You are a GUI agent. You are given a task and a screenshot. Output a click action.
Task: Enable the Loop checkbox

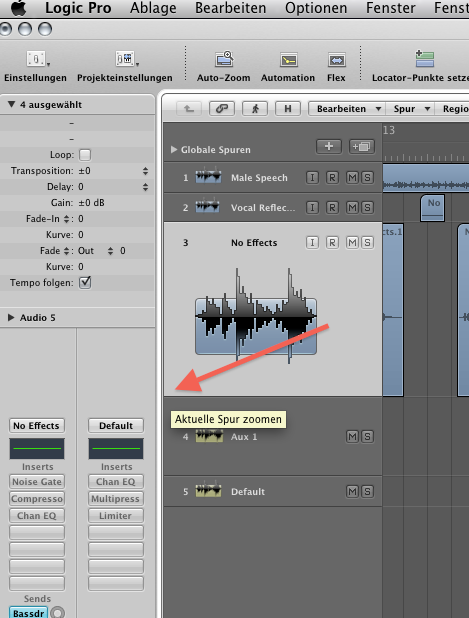pyautogui.click(x=85, y=154)
